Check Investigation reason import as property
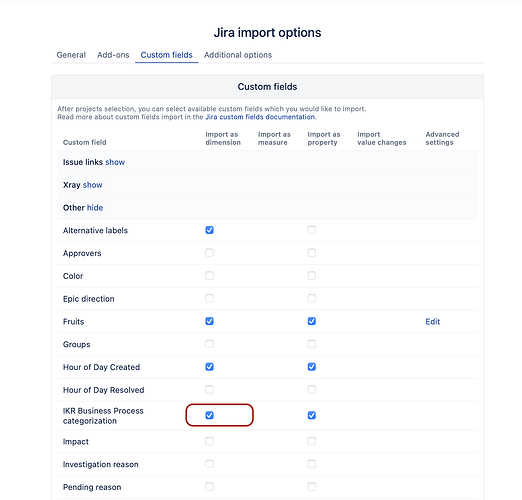522x500 pixels. (x=312, y=464)
